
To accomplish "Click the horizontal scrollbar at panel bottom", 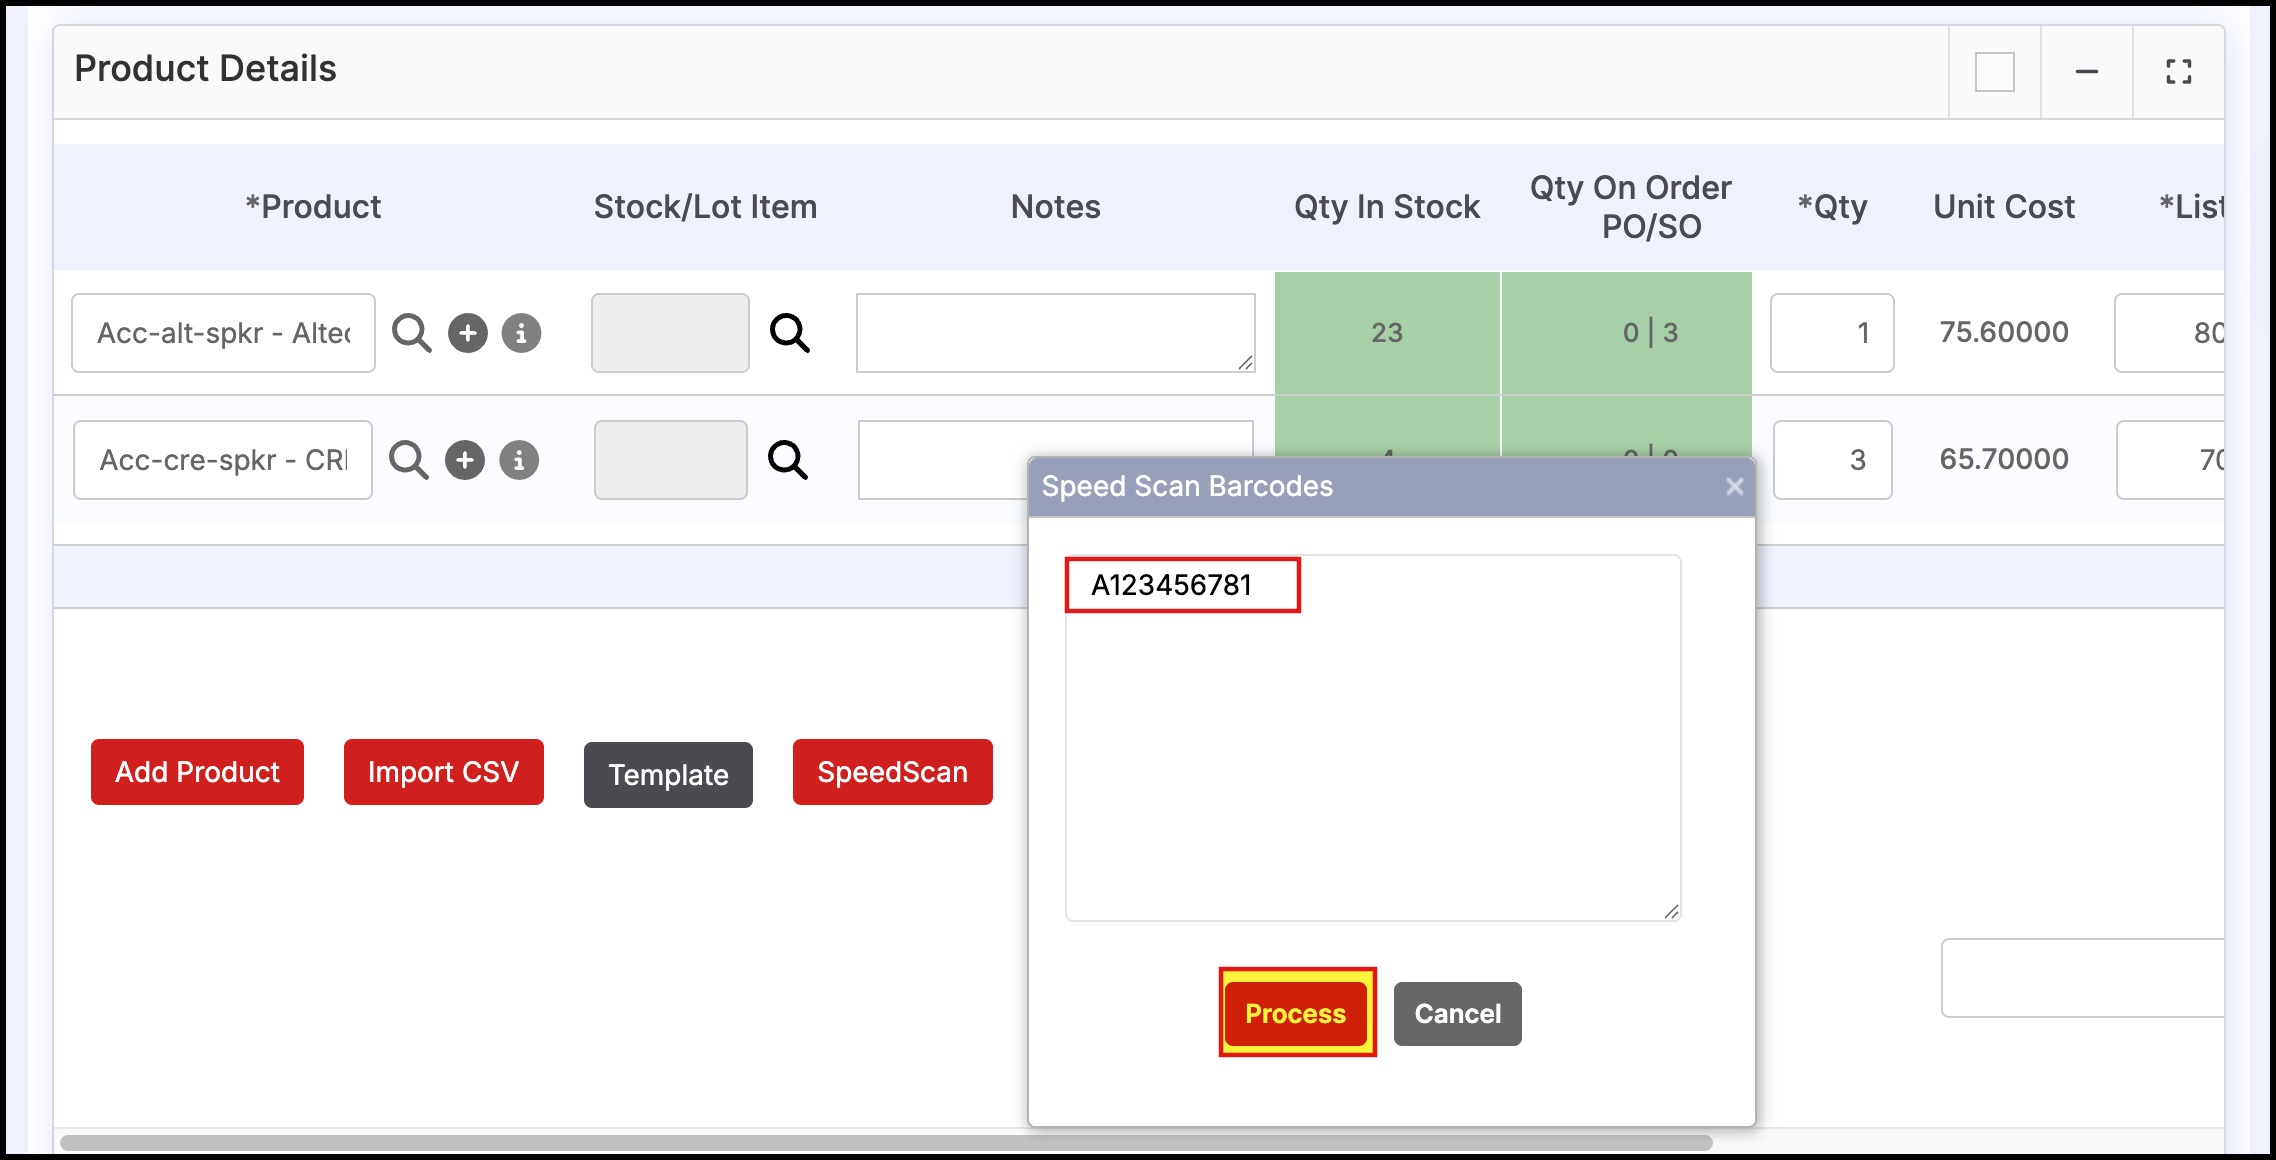I will [886, 1142].
